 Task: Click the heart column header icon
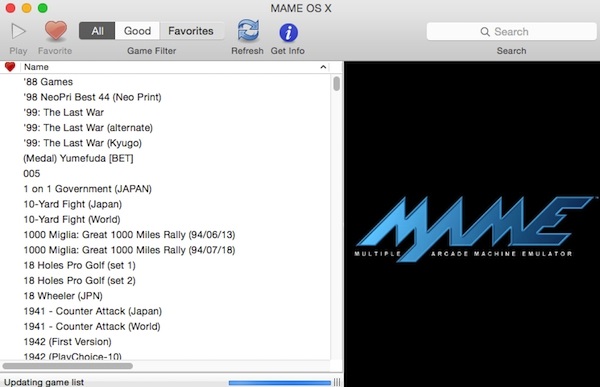[x=10, y=67]
